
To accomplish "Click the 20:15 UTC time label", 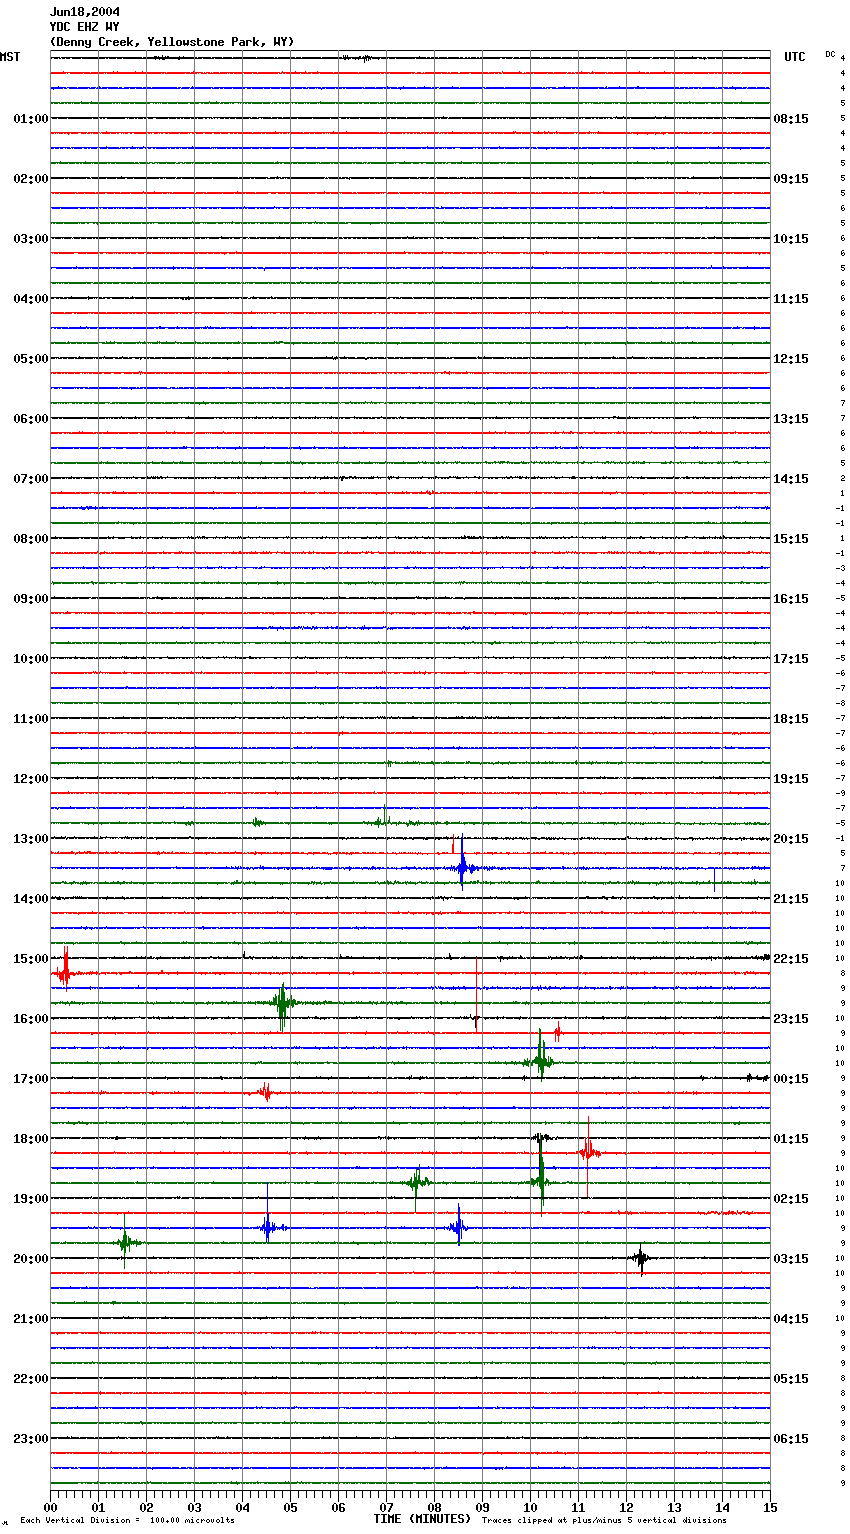I will tap(791, 839).
